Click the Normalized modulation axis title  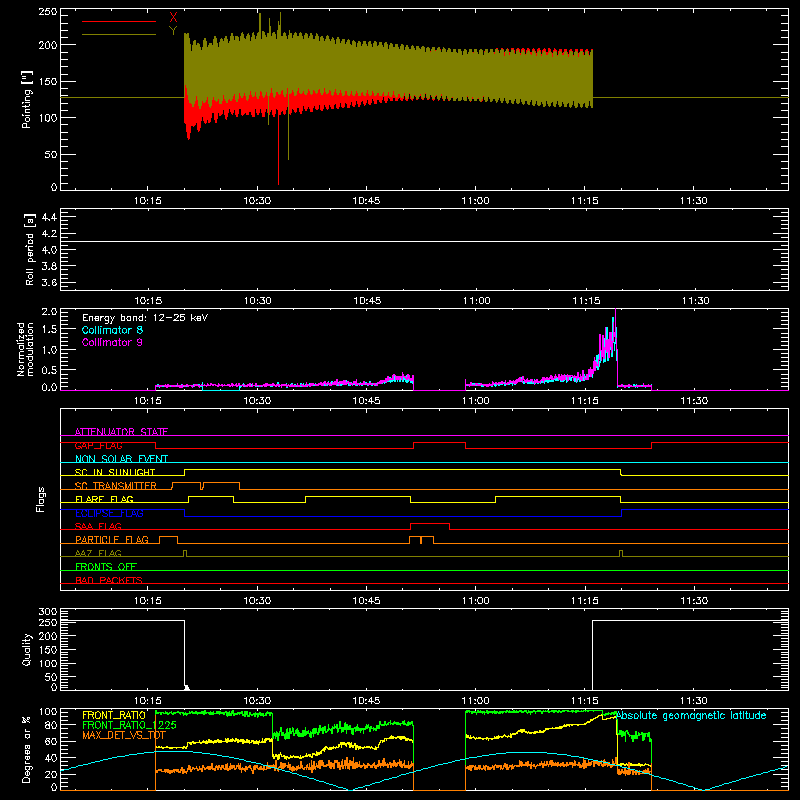click(x=26, y=349)
